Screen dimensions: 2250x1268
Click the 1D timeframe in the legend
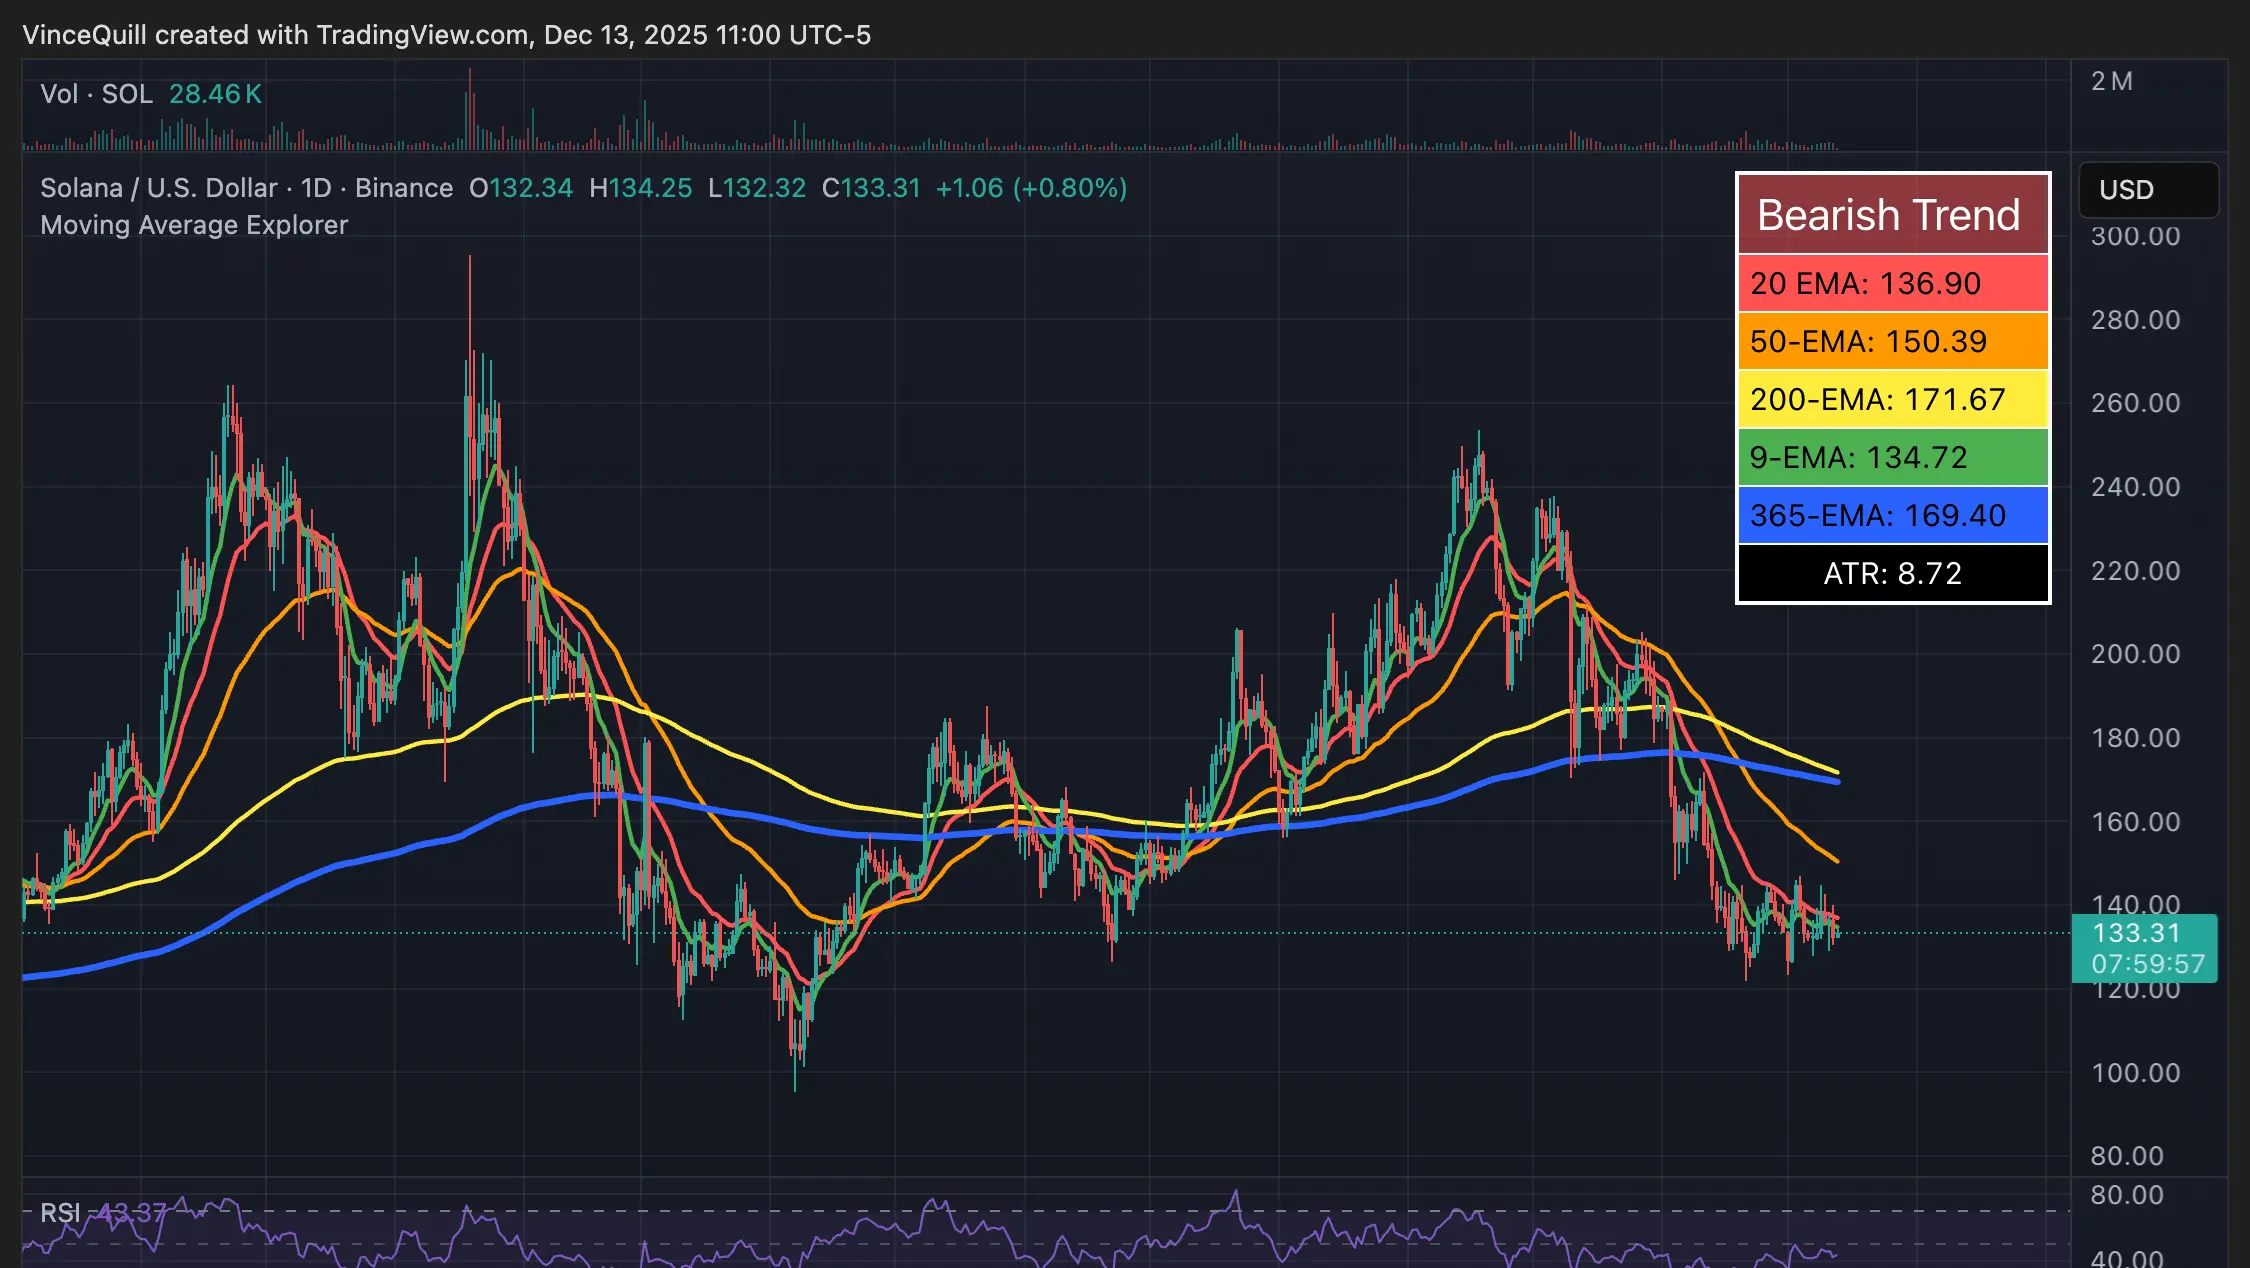316,188
